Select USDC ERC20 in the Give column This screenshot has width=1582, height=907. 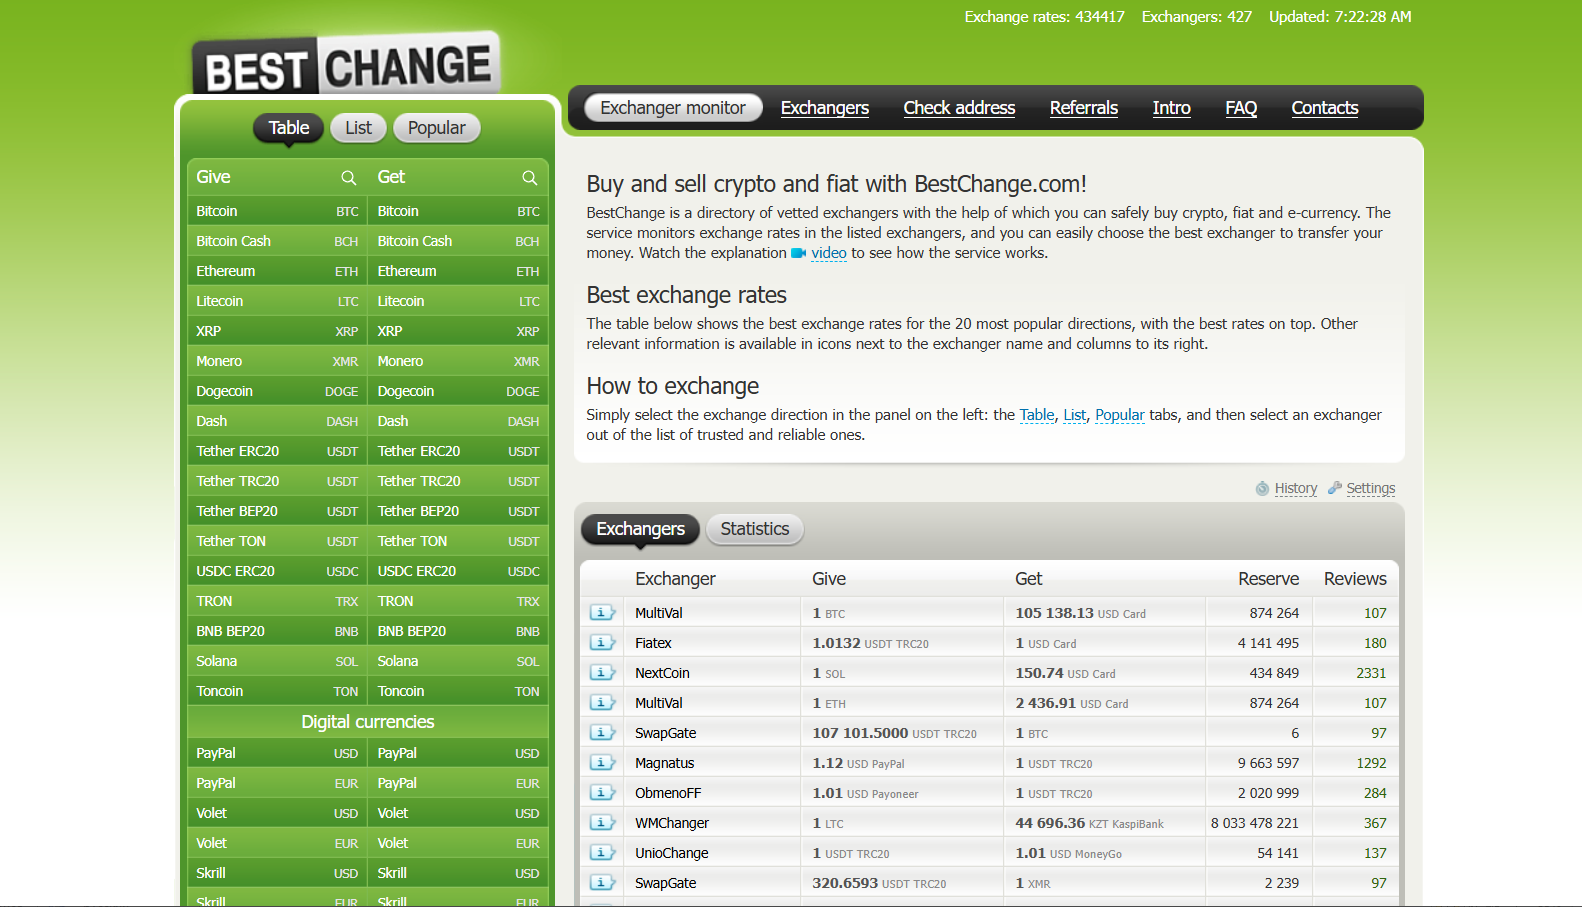coord(277,571)
